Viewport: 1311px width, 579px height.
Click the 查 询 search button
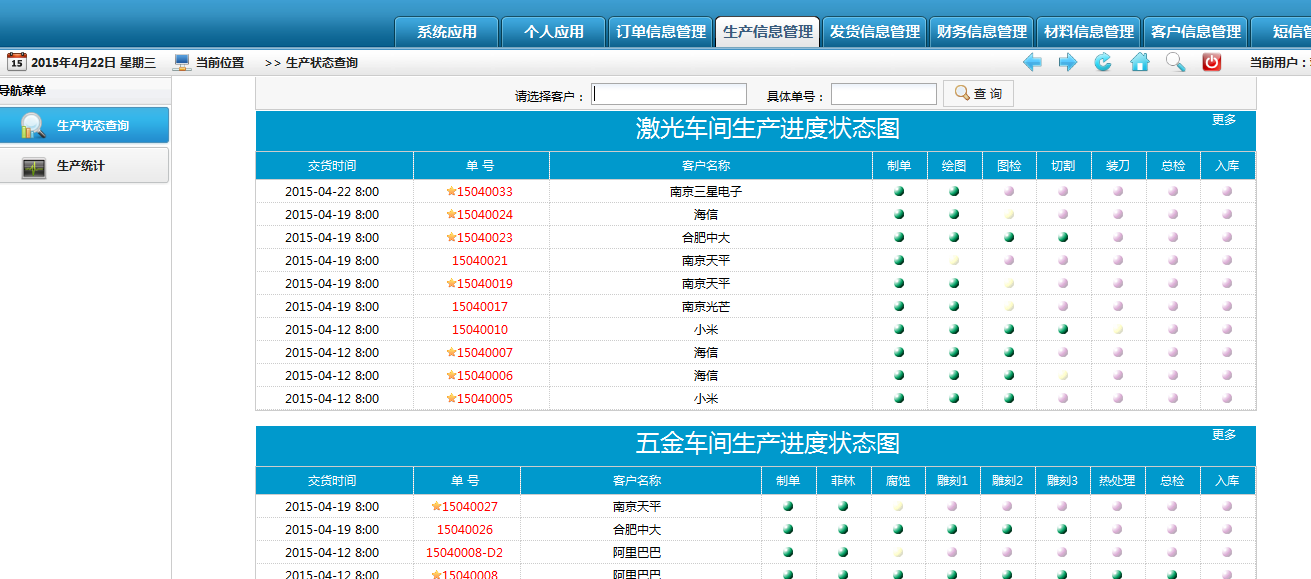(977, 93)
